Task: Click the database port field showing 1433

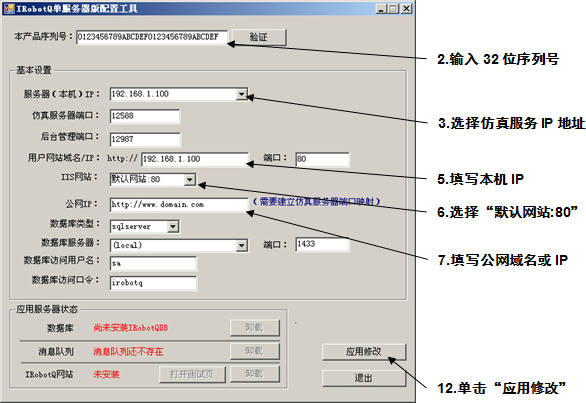Action: pyautogui.click(x=323, y=244)
